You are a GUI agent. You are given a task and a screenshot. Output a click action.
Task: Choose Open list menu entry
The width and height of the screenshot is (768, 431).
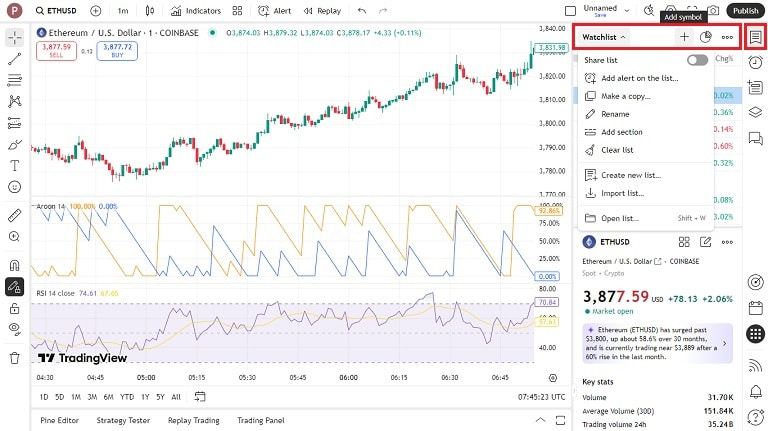(646, 218)
